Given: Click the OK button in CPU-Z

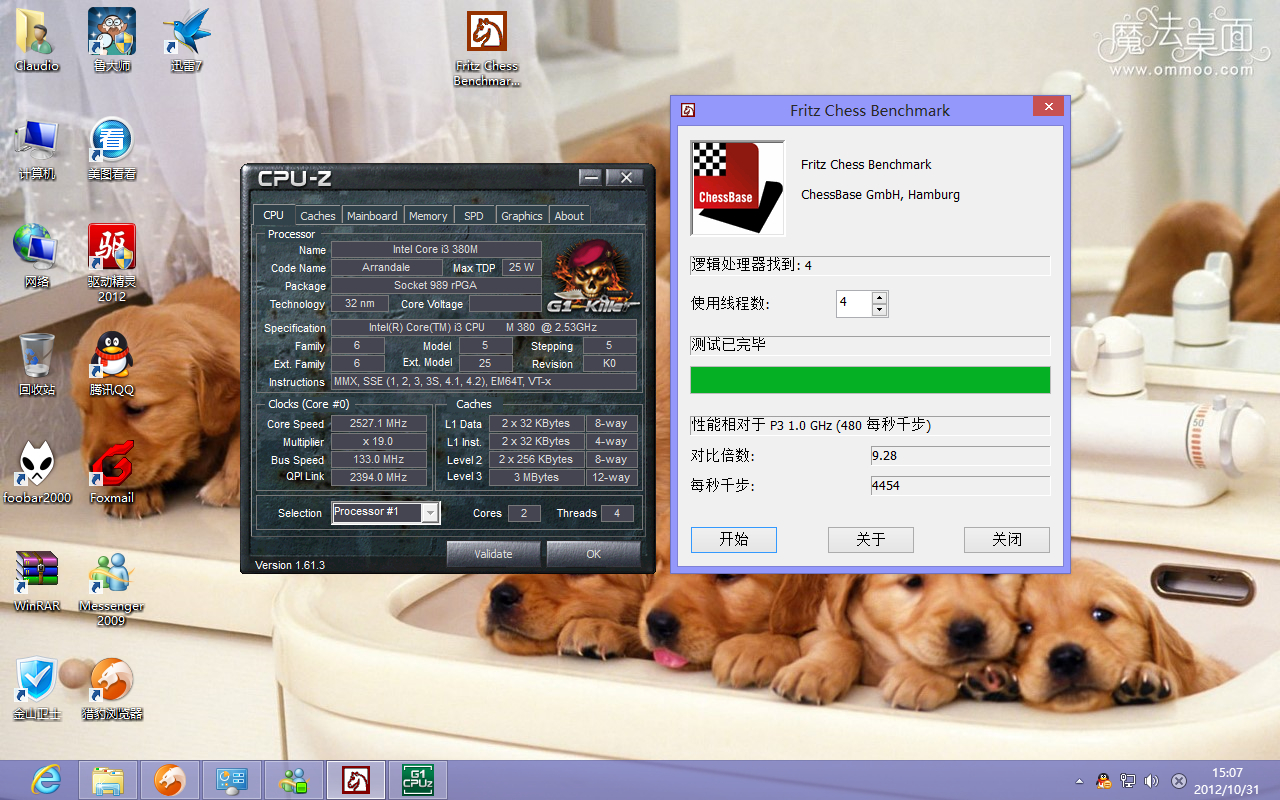Looking at the screenshot, I should tap(594, 553).
